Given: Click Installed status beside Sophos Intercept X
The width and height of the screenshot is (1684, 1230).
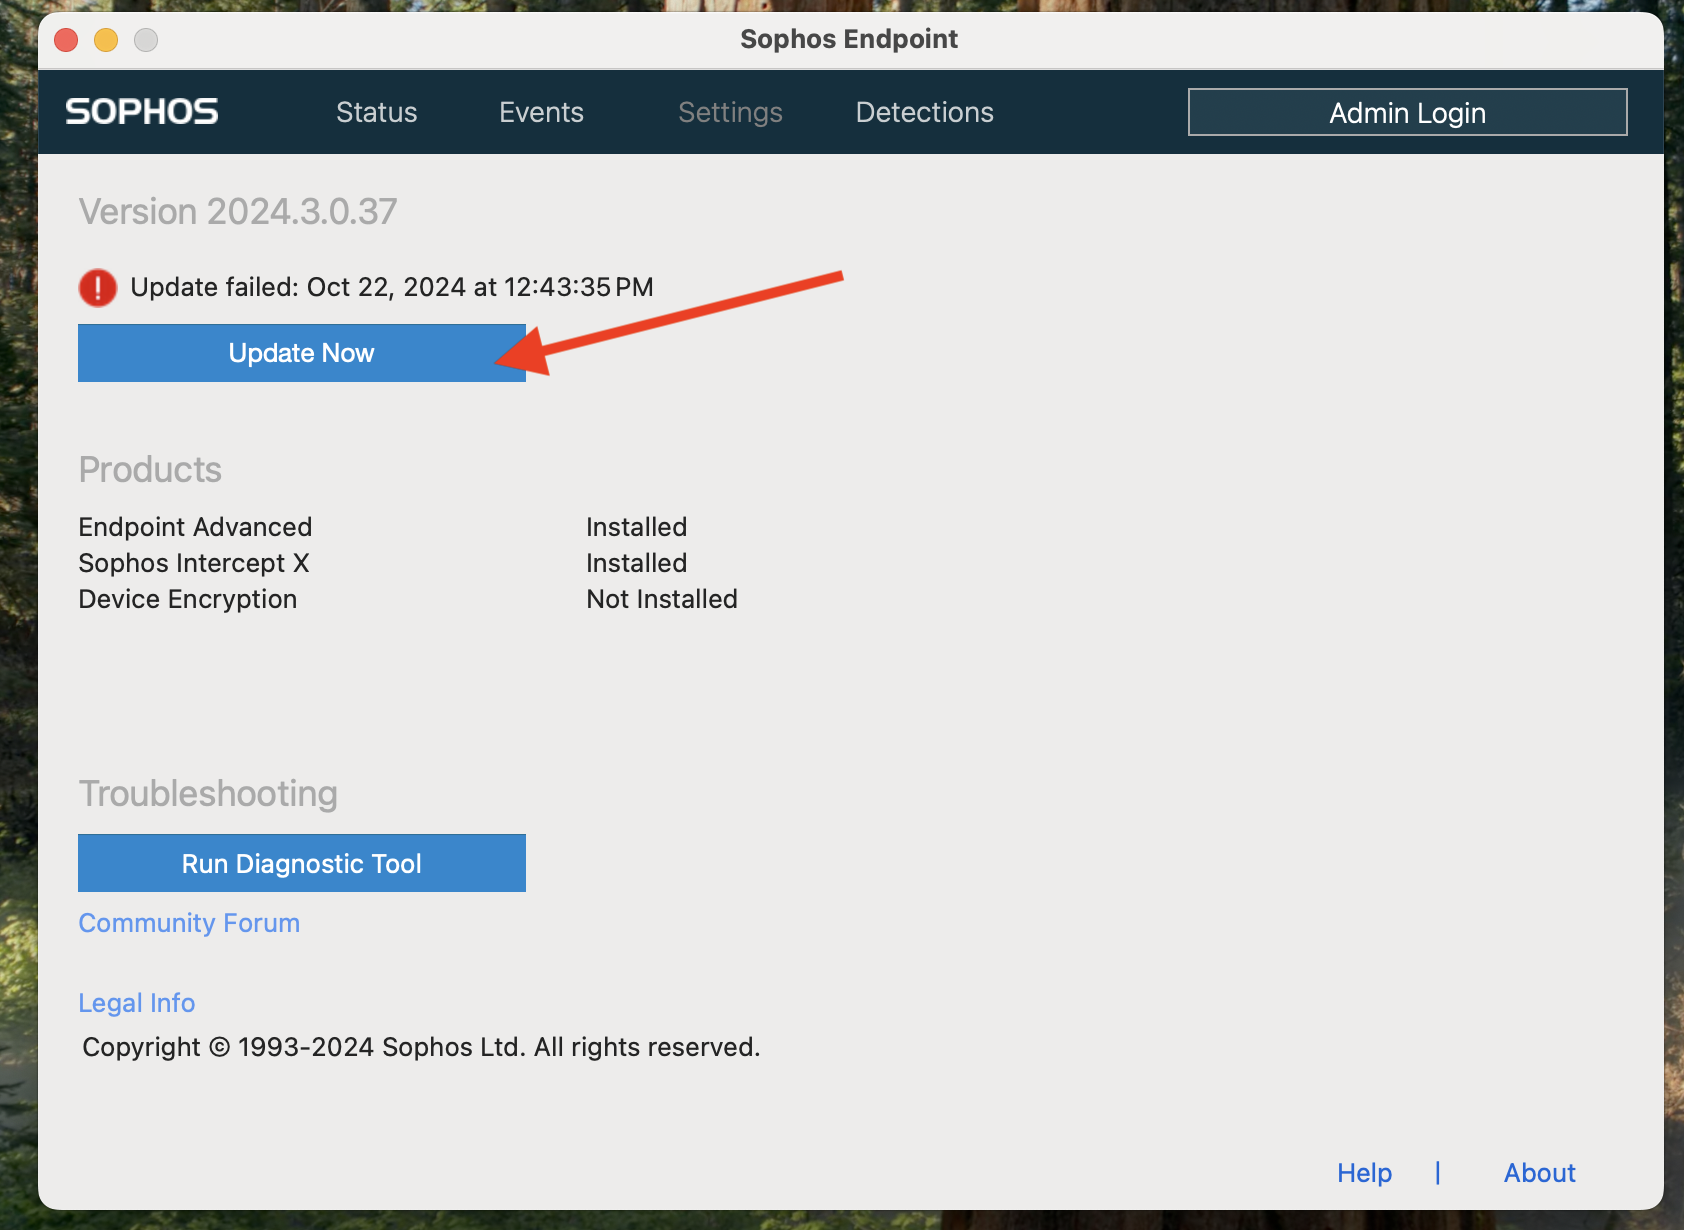Looking at the screenshot, I should click(x=636, y=563).
